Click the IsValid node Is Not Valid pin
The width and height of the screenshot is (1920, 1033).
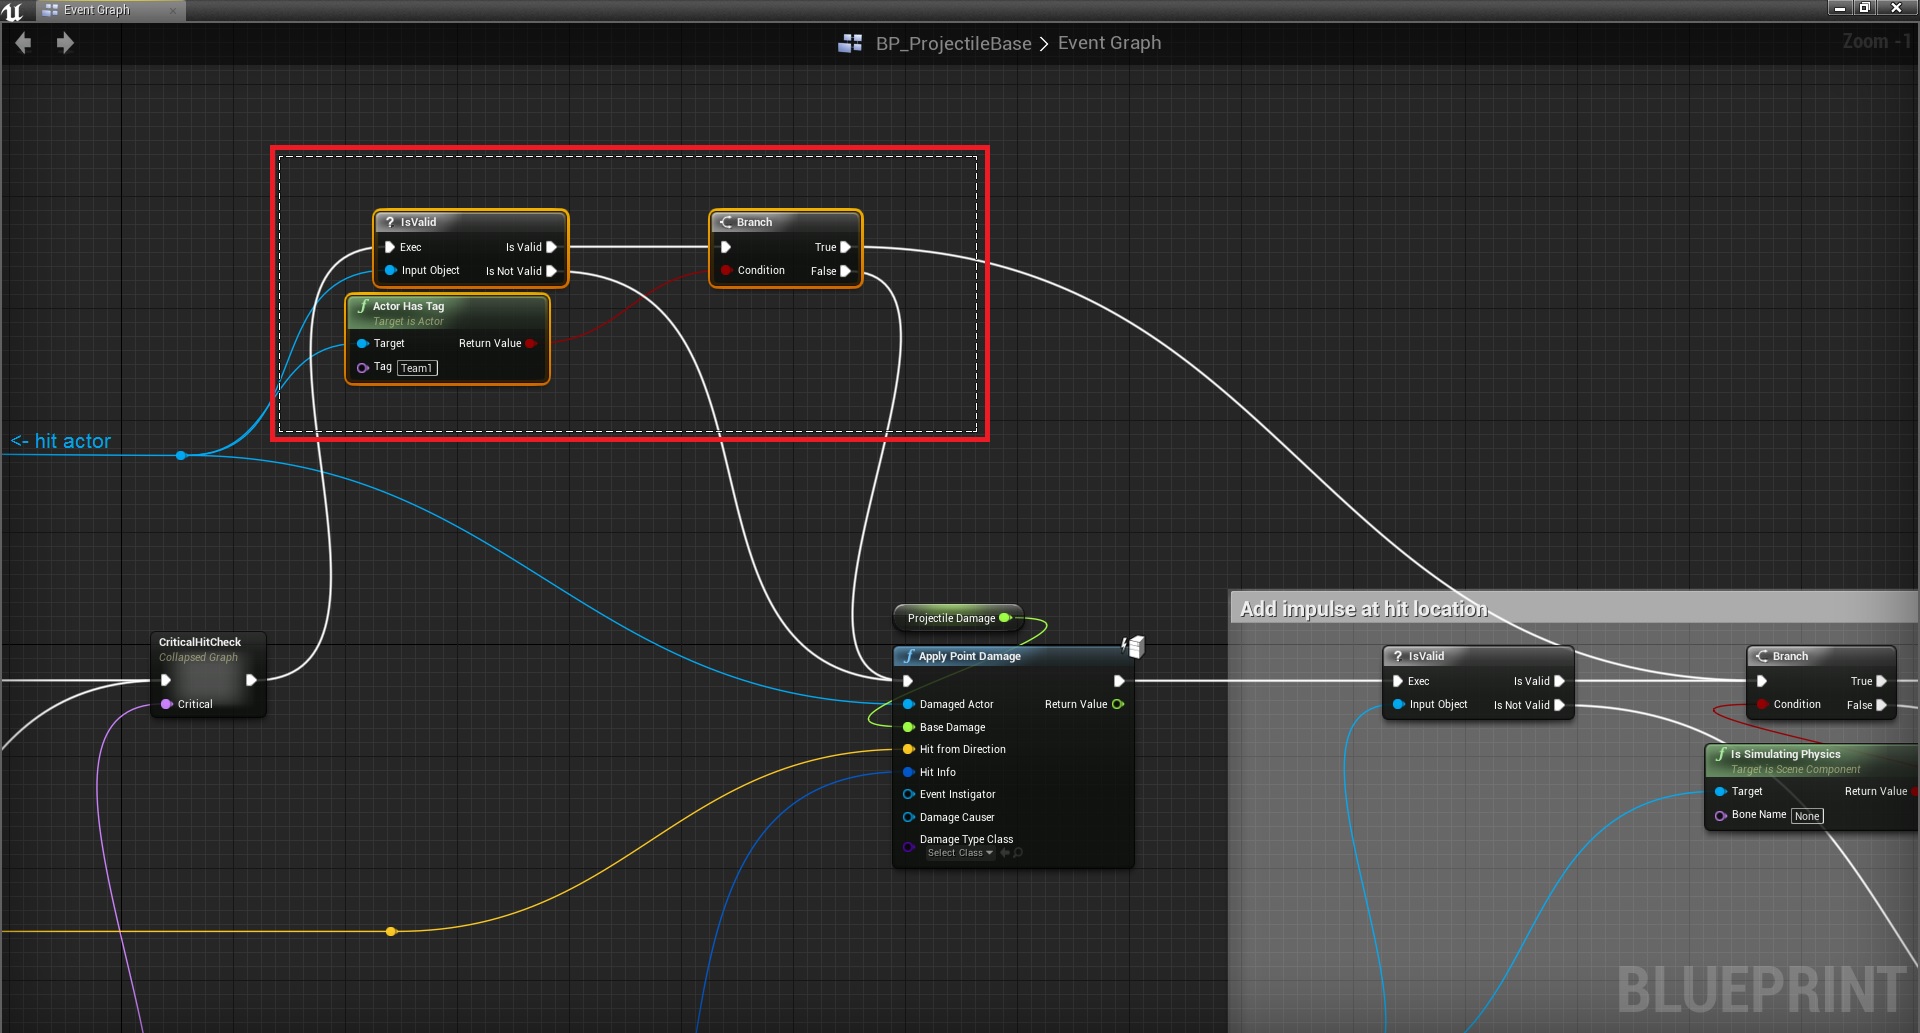click(x=551, y=271)
